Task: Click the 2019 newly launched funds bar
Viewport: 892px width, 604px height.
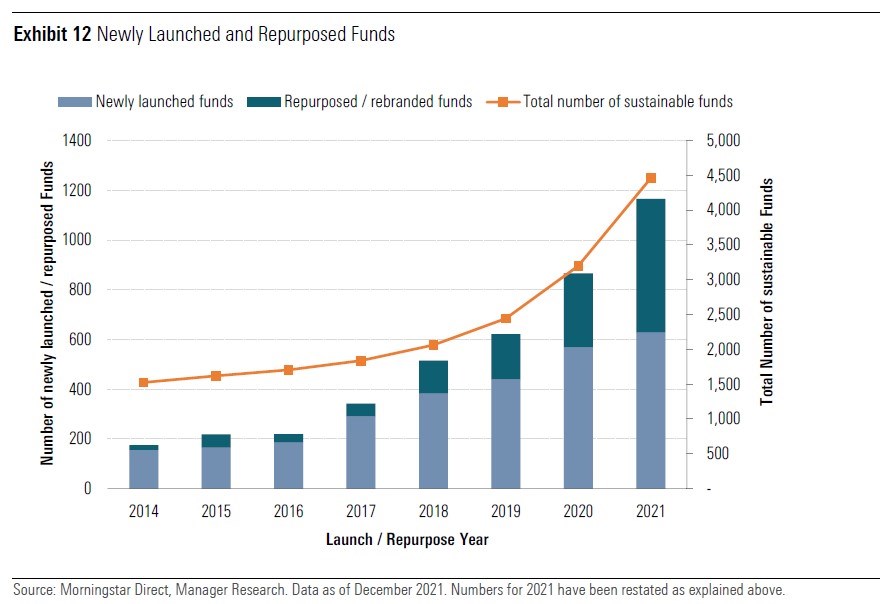Action: 505,433
